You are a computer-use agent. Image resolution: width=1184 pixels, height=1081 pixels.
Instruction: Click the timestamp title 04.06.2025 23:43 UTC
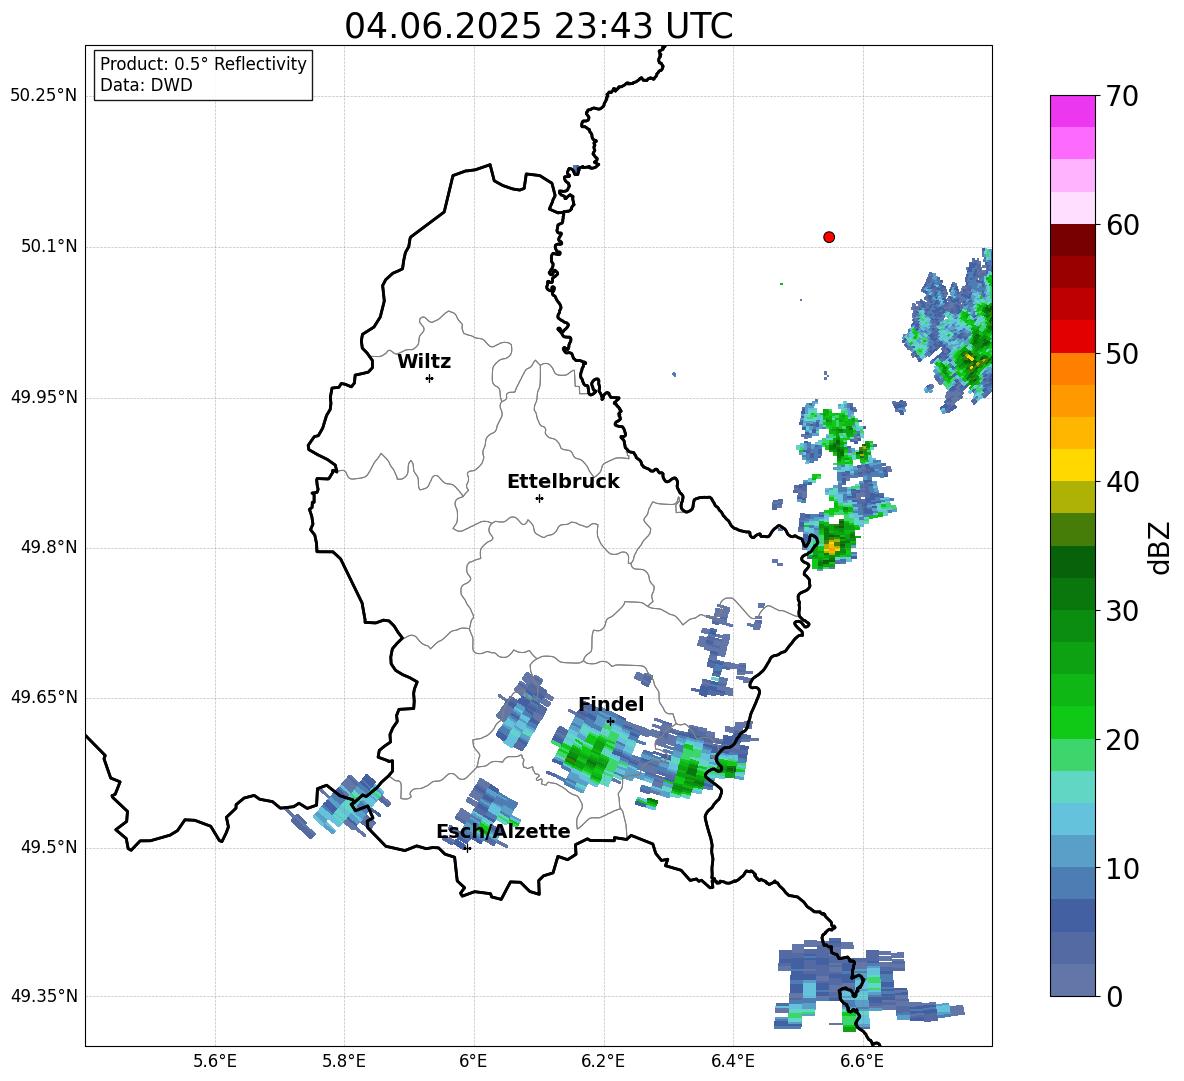coord(538,26)
